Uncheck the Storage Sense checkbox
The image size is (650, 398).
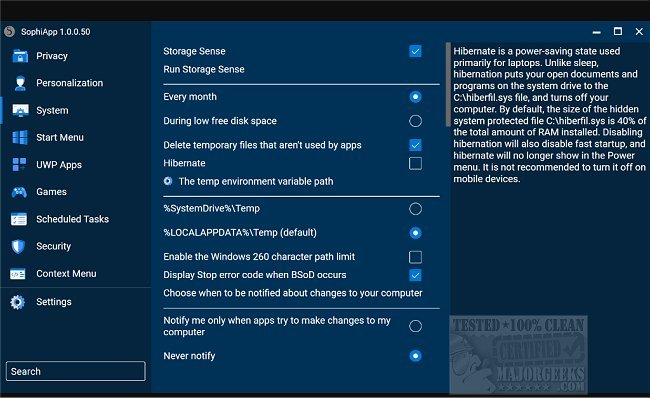click(x=415, y=51)
